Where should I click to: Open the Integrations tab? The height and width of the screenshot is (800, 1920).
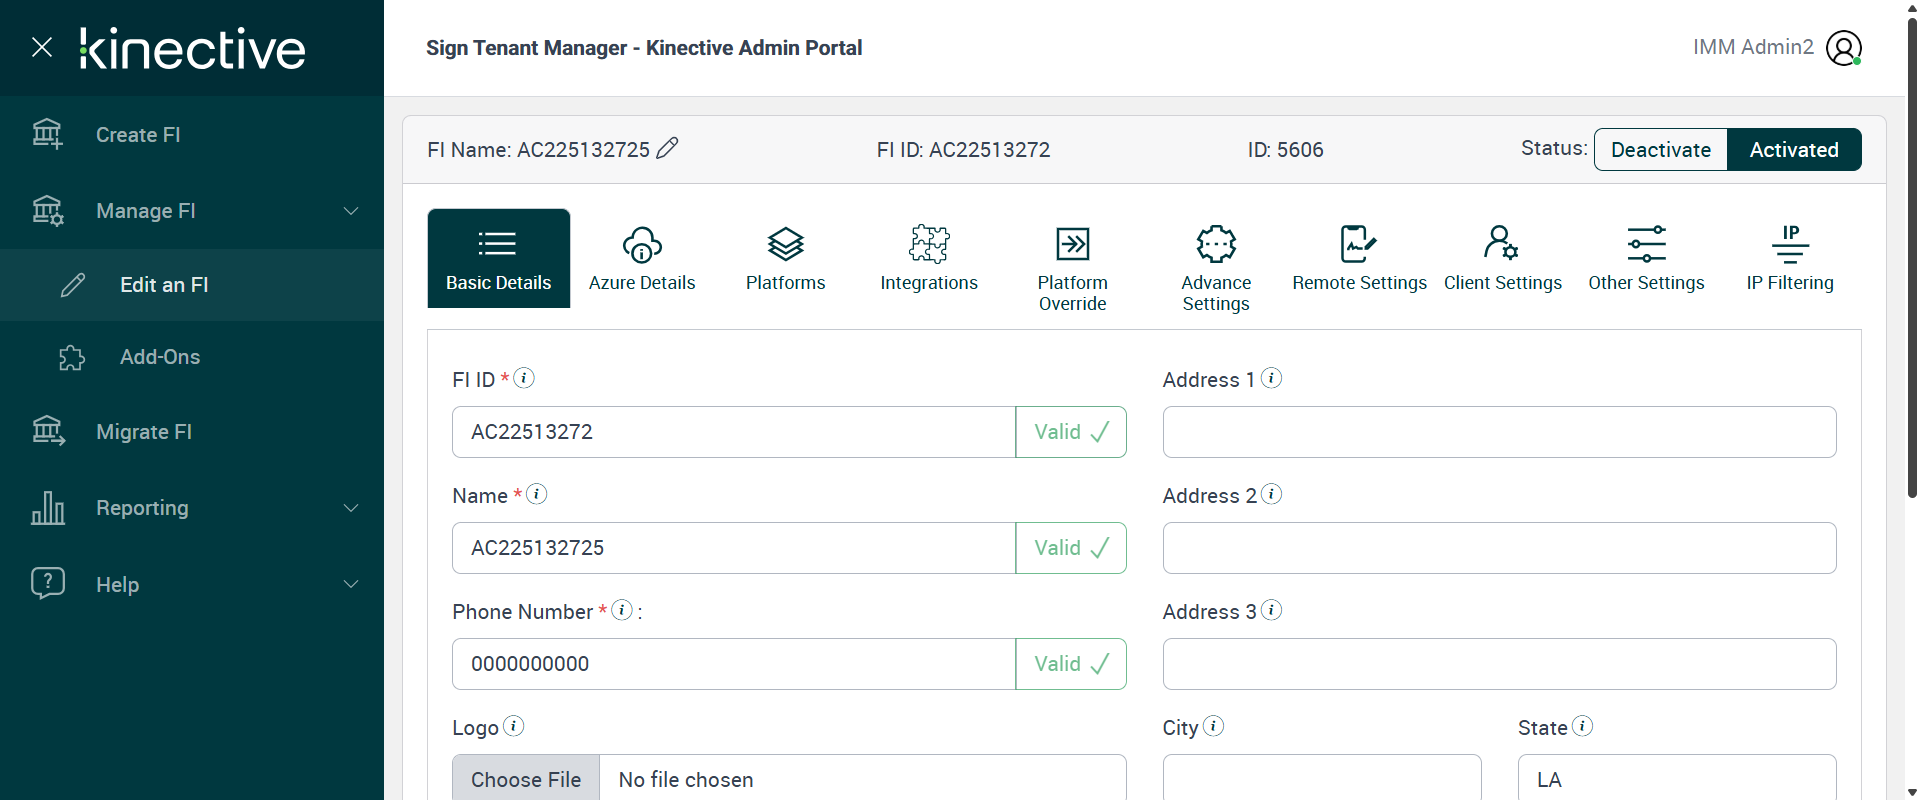click(x=929, y=258)
